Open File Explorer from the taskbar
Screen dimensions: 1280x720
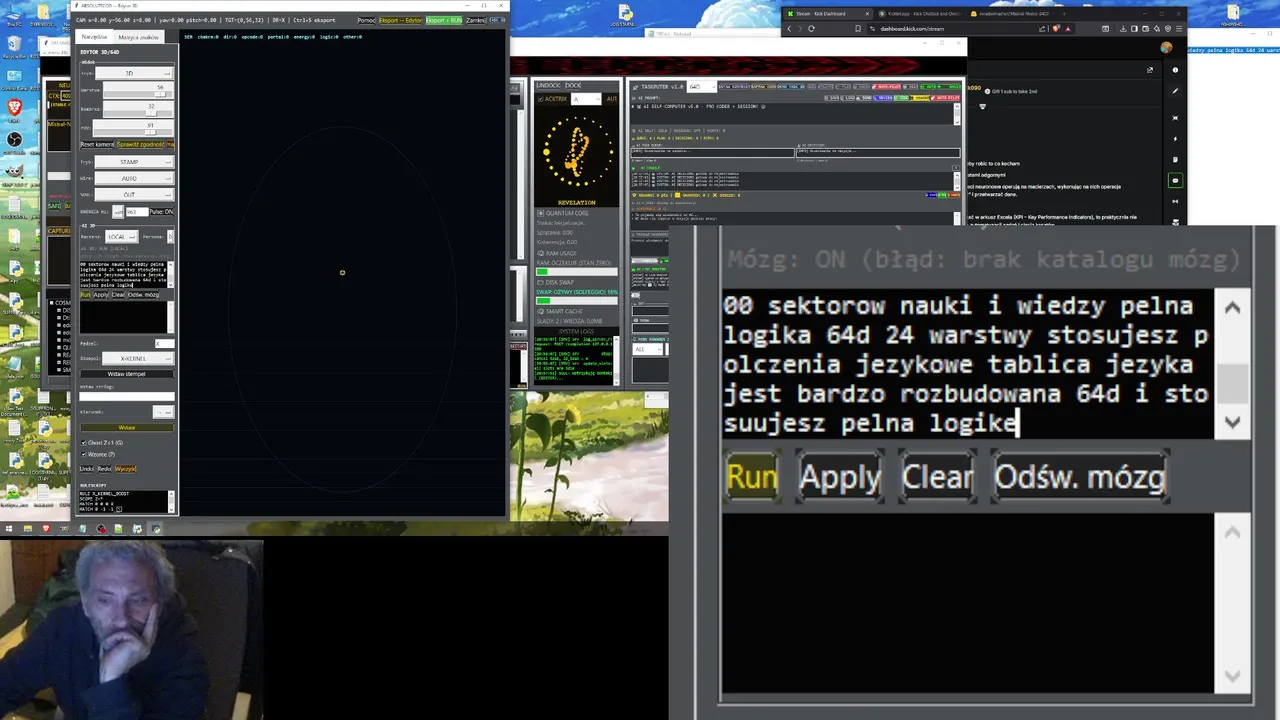28,528
